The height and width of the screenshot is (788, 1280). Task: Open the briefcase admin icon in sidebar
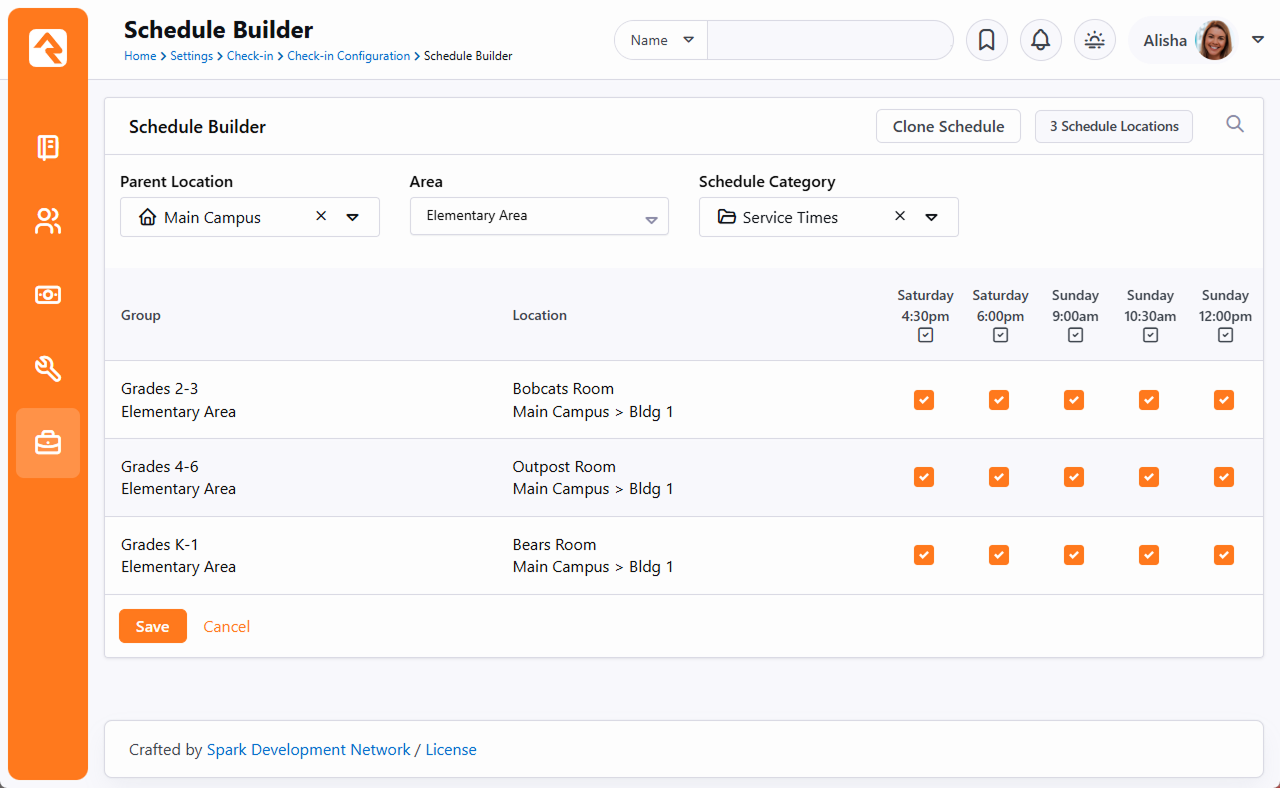click(48, 443)
